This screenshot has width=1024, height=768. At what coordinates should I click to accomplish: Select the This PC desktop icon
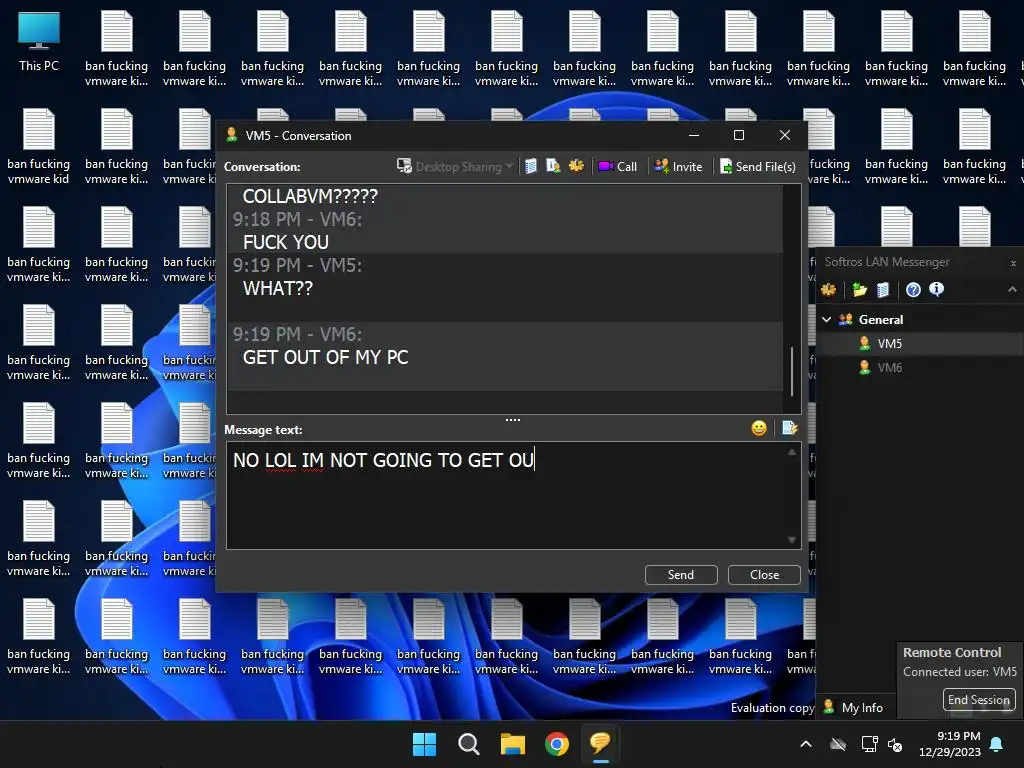[39, 42]
